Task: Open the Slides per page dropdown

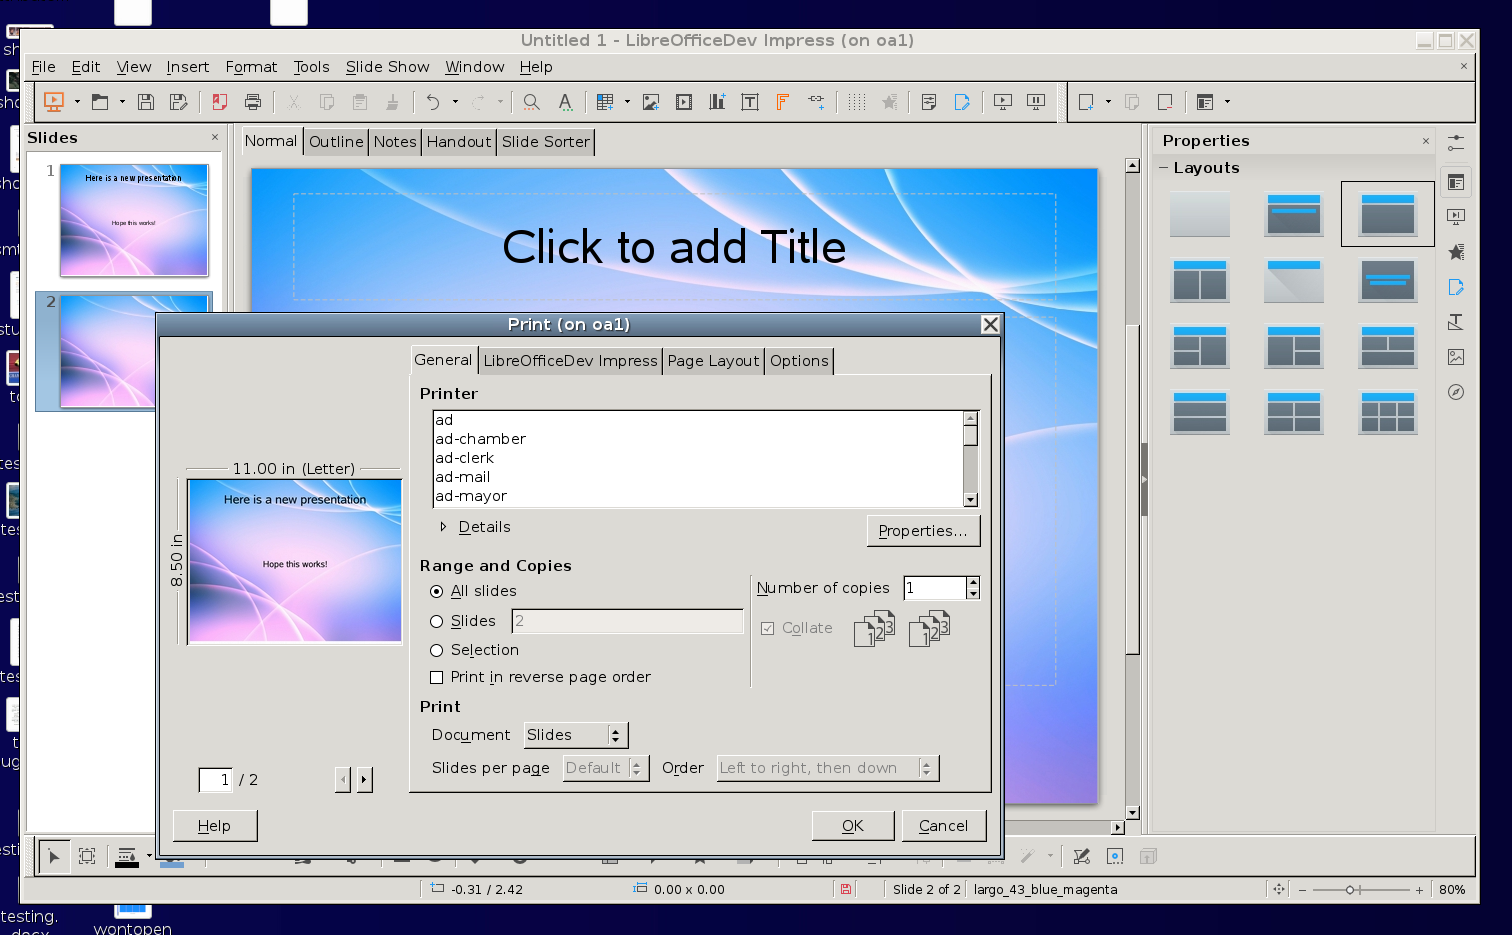Action: pyautogui.click(x=606, y=769)
